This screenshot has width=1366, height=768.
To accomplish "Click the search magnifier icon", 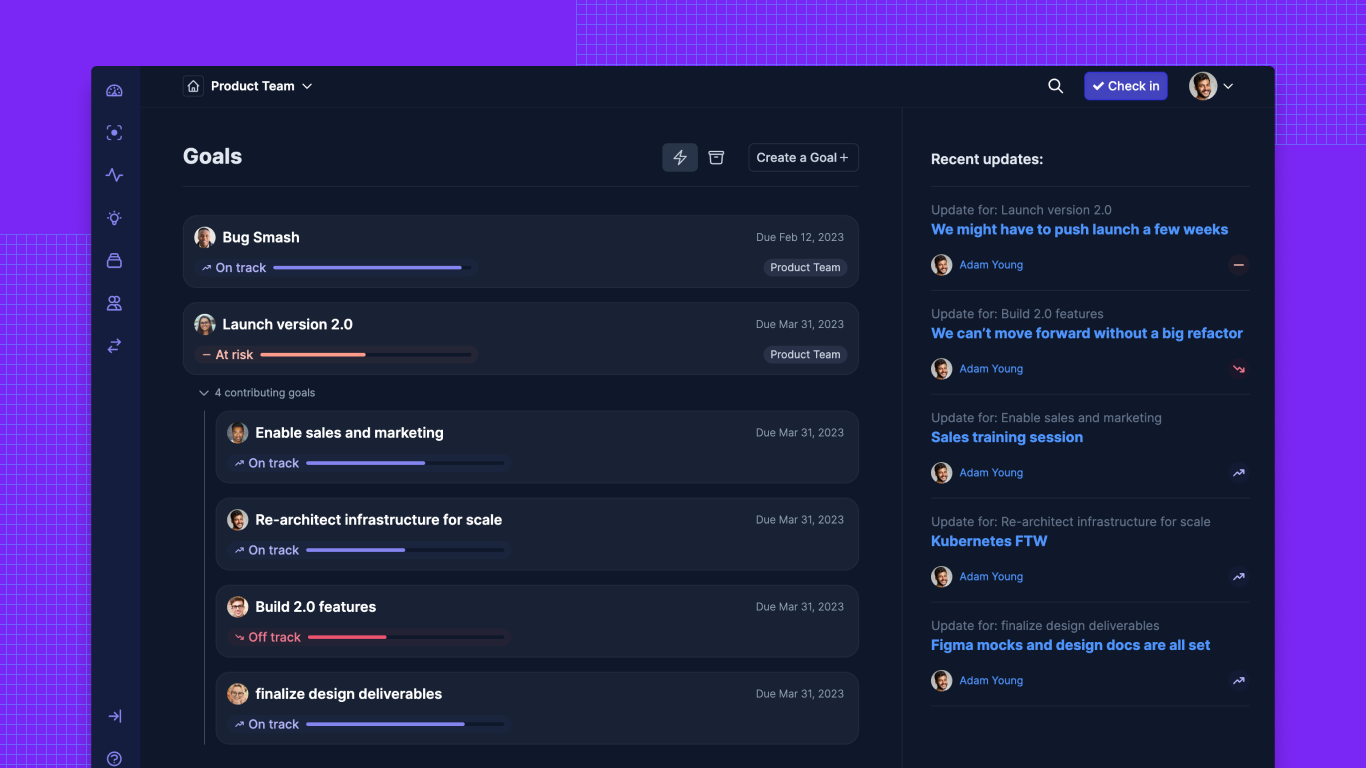I will coord(1055,86).
